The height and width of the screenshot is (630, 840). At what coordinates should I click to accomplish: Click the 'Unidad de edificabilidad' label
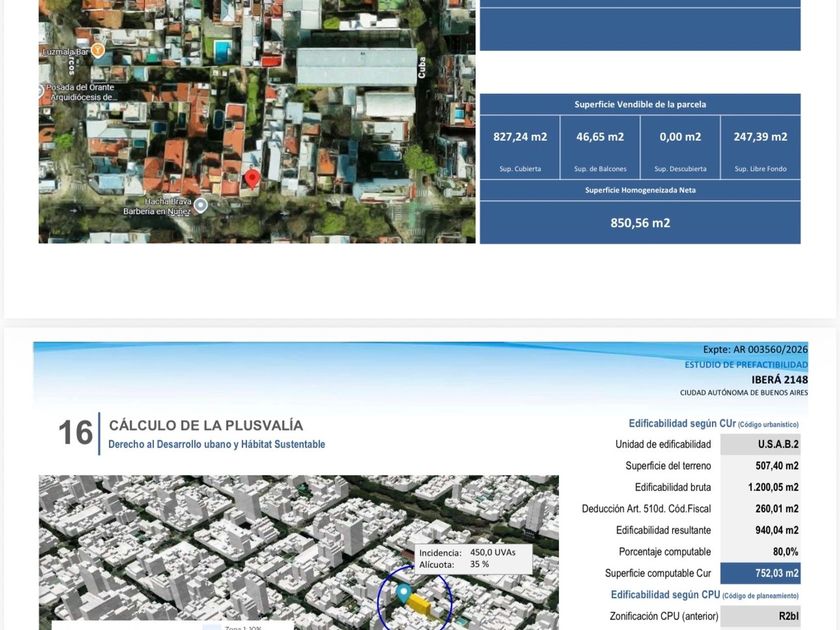663,444
